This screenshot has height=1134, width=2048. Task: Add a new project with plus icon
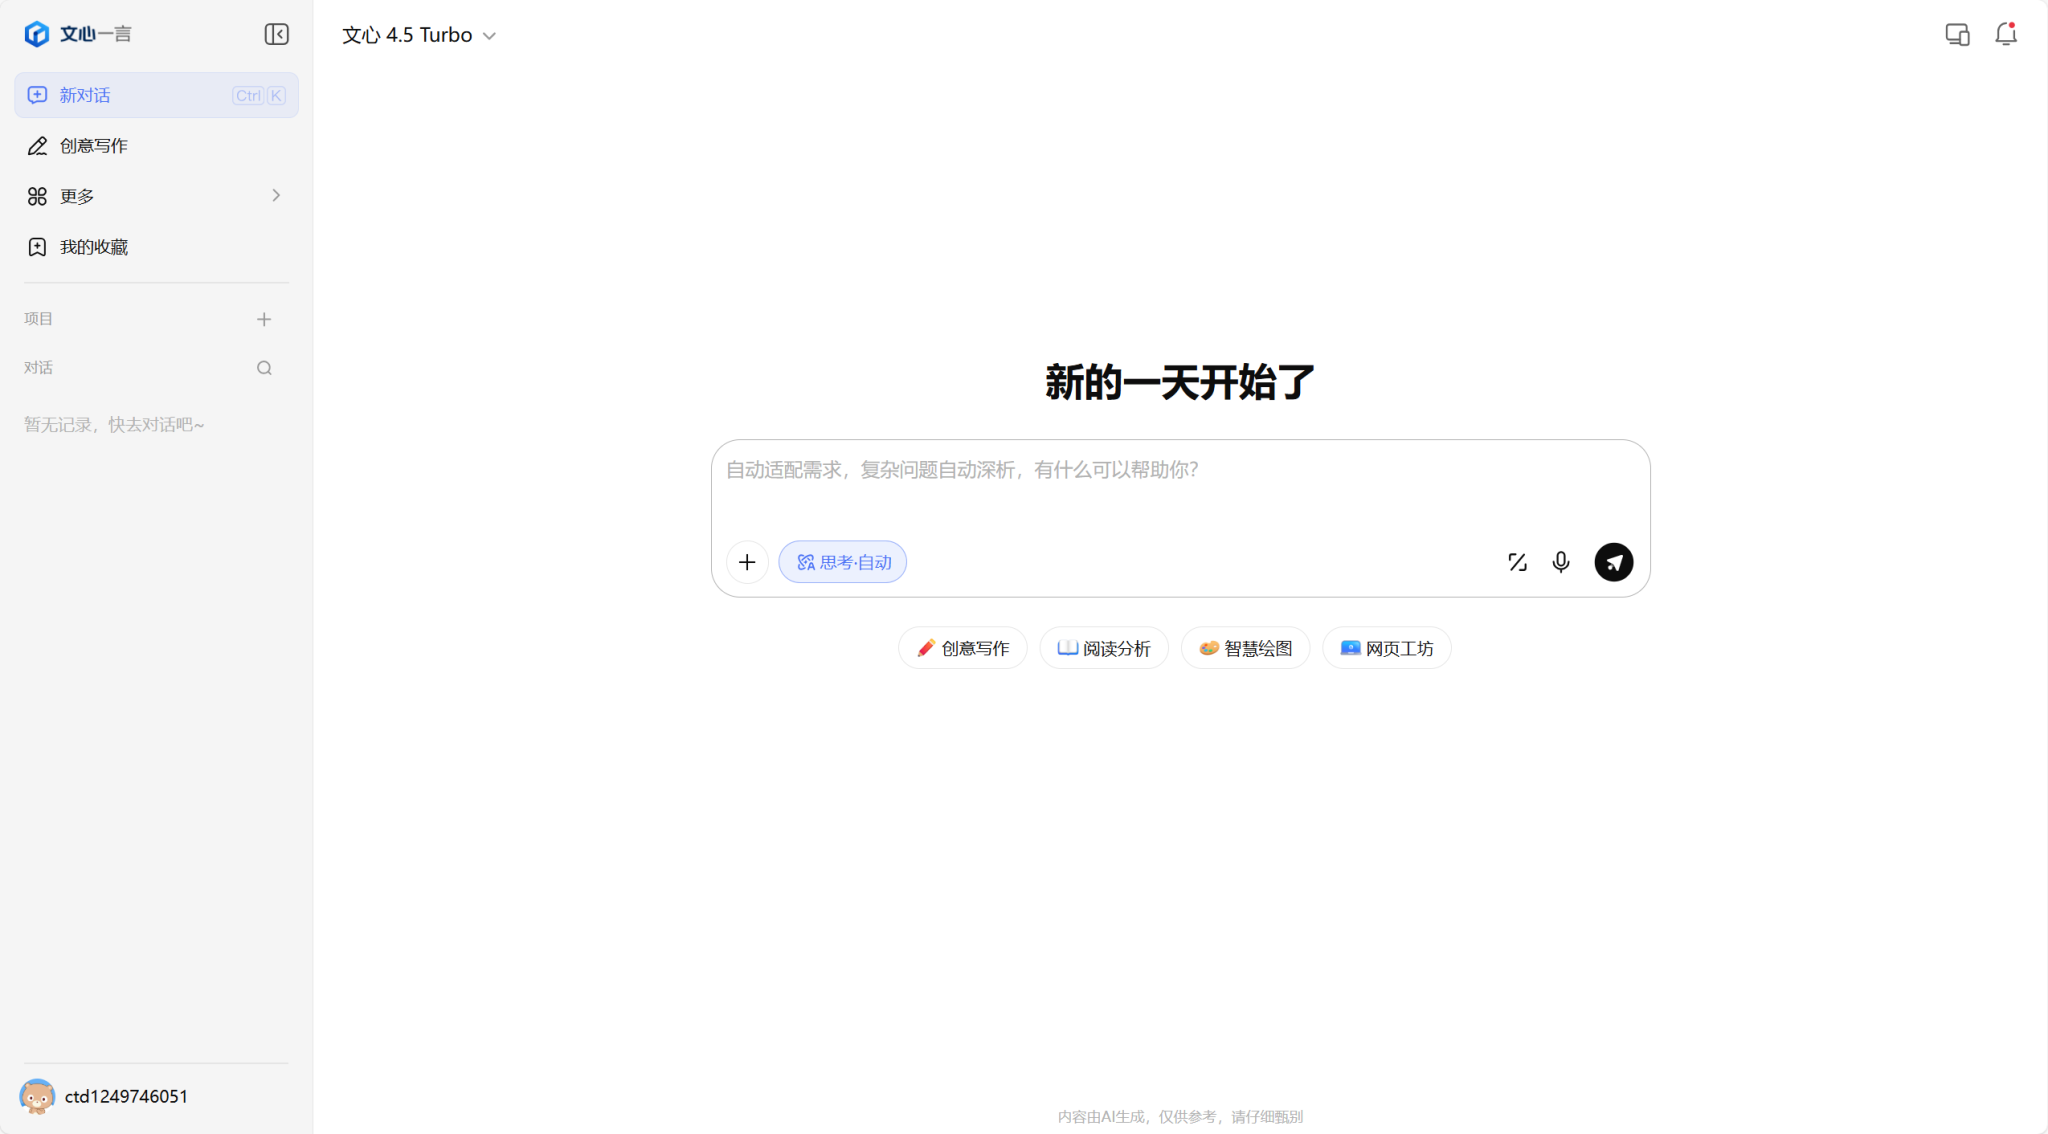264,319
